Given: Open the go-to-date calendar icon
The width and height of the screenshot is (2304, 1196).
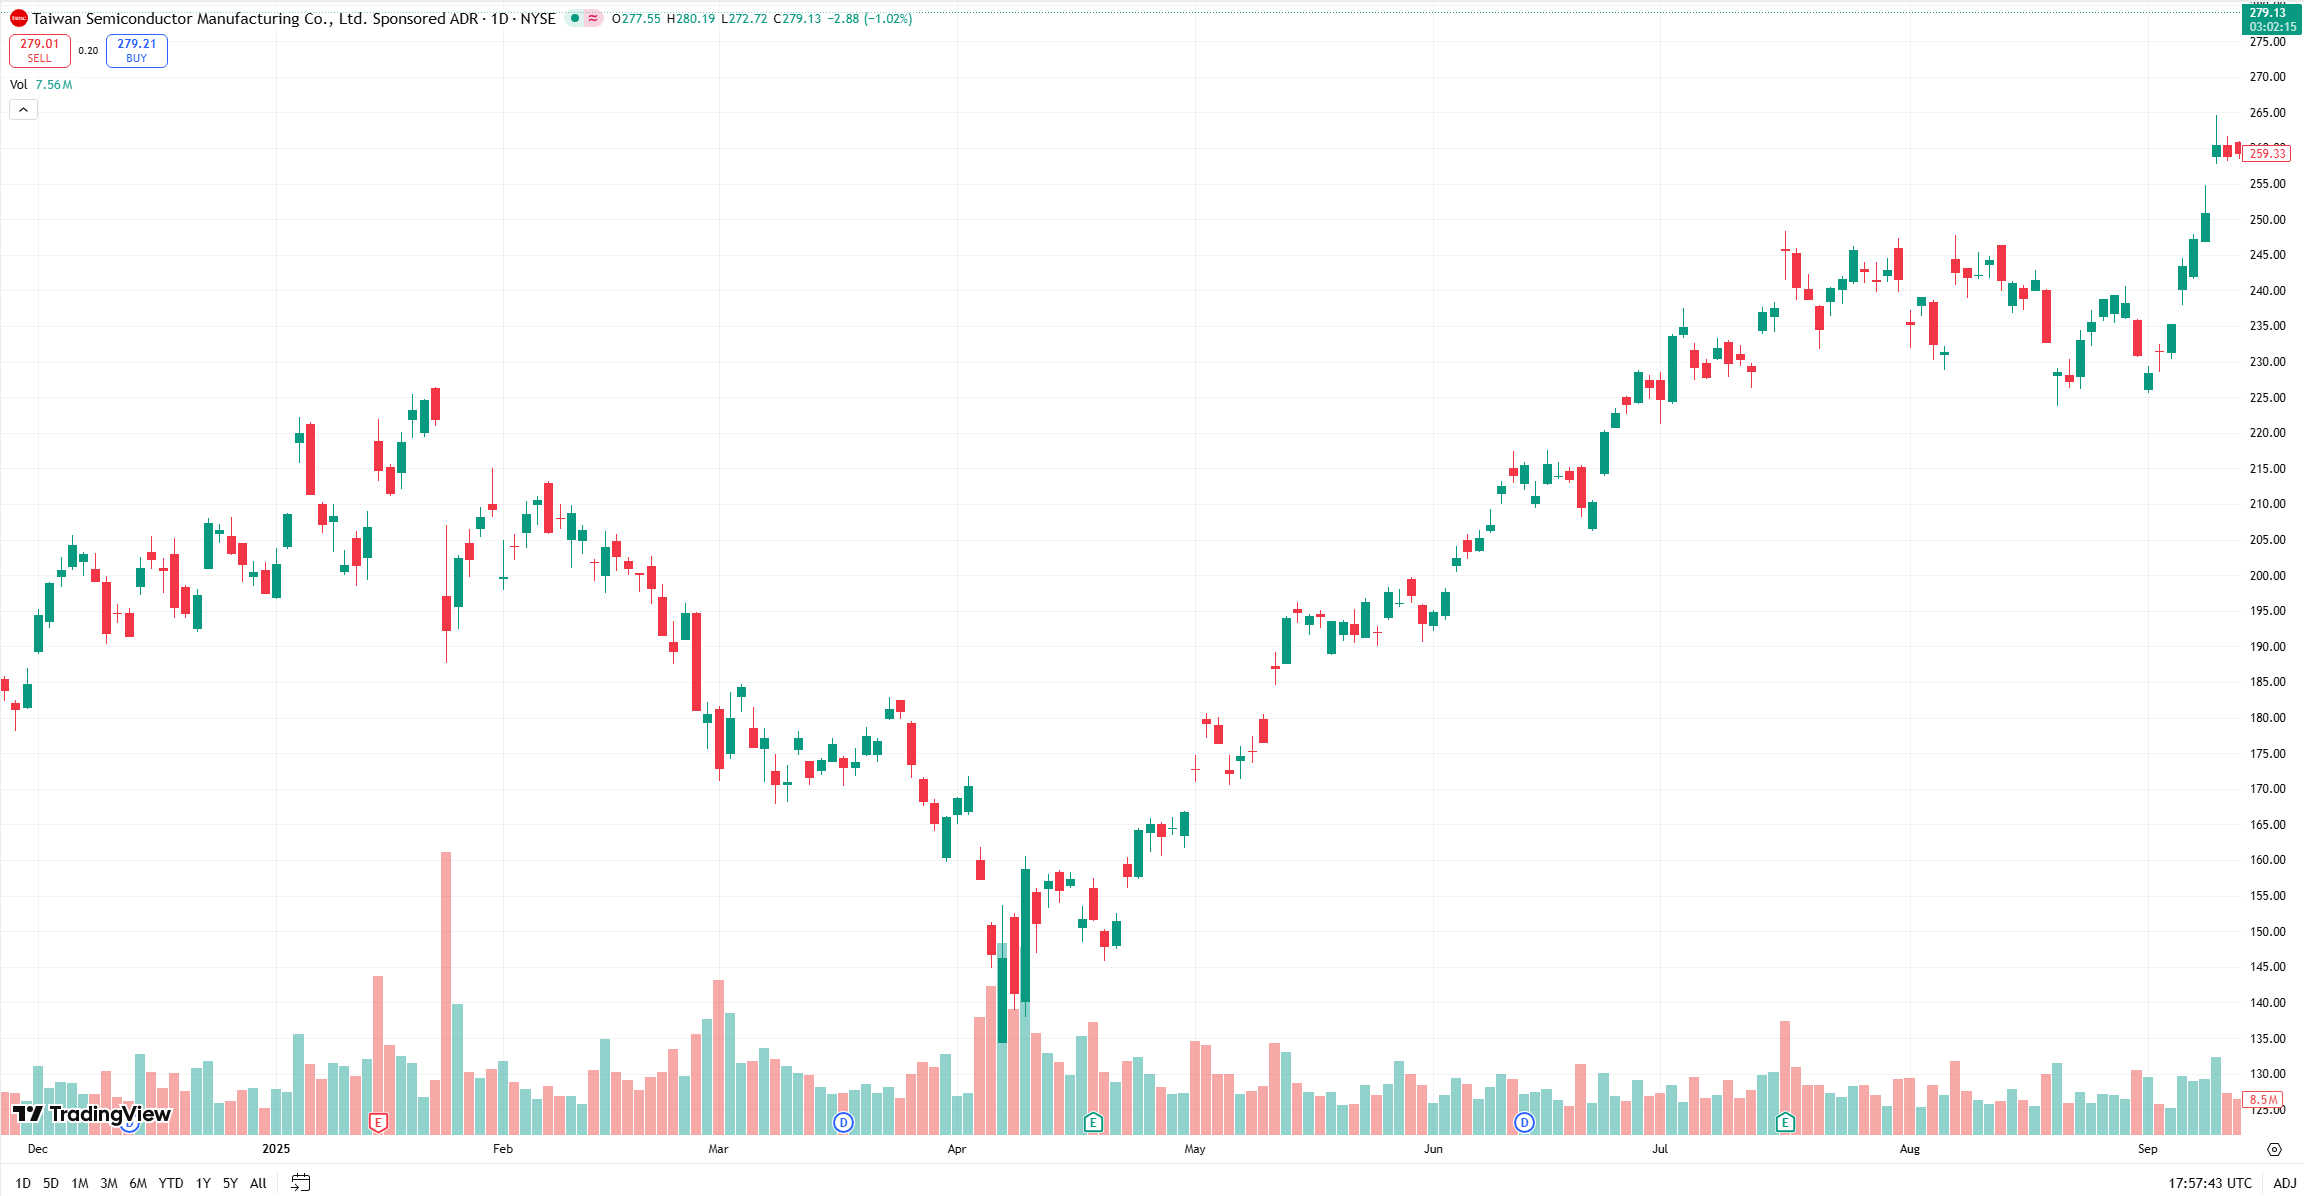Looking at the screenshot, I should tap(300, 1183).
